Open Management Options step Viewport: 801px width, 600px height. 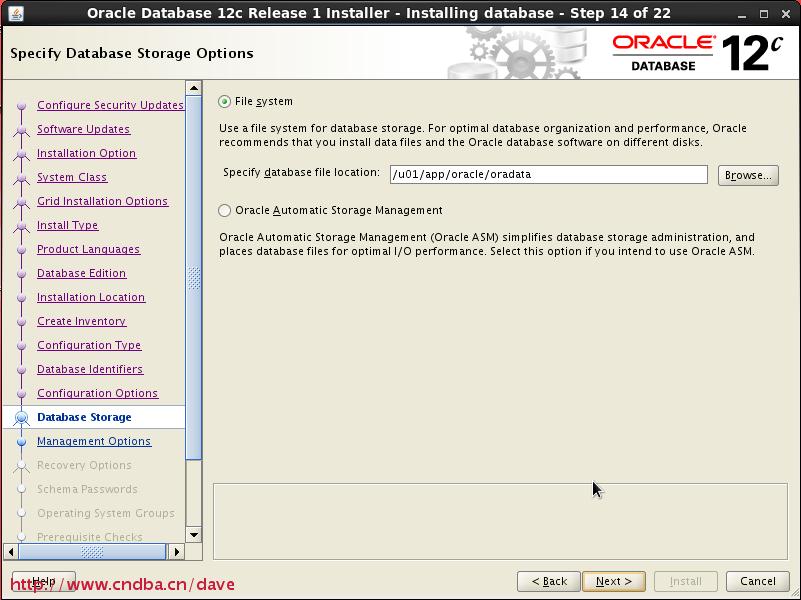coord(94,441)
